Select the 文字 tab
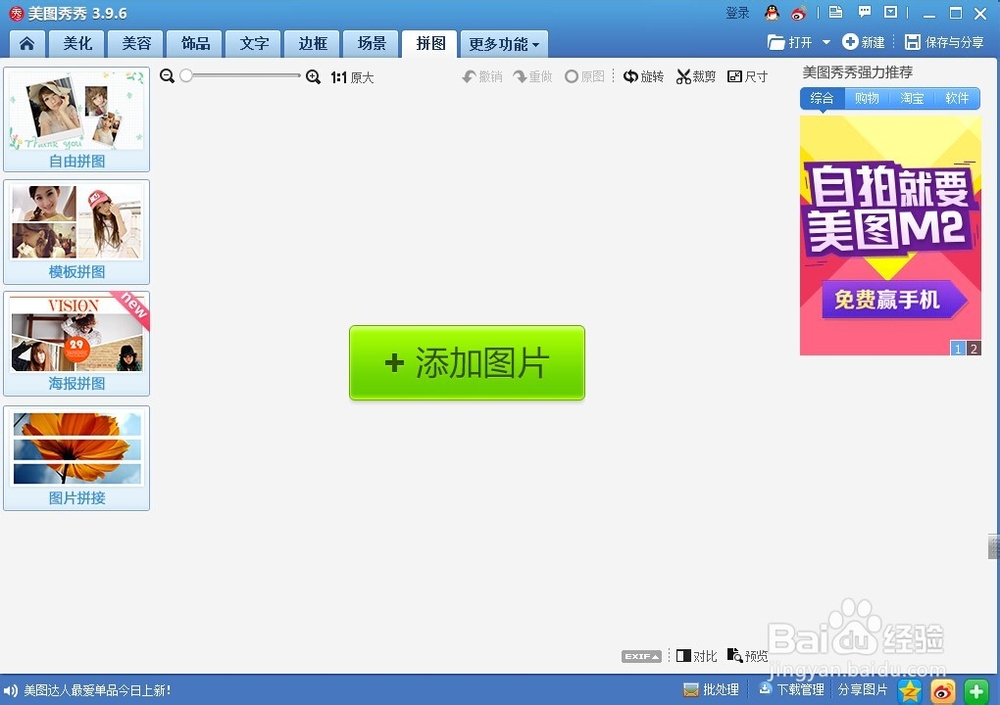Viewport: 1000px width, 705px height. tap(254, 43)
